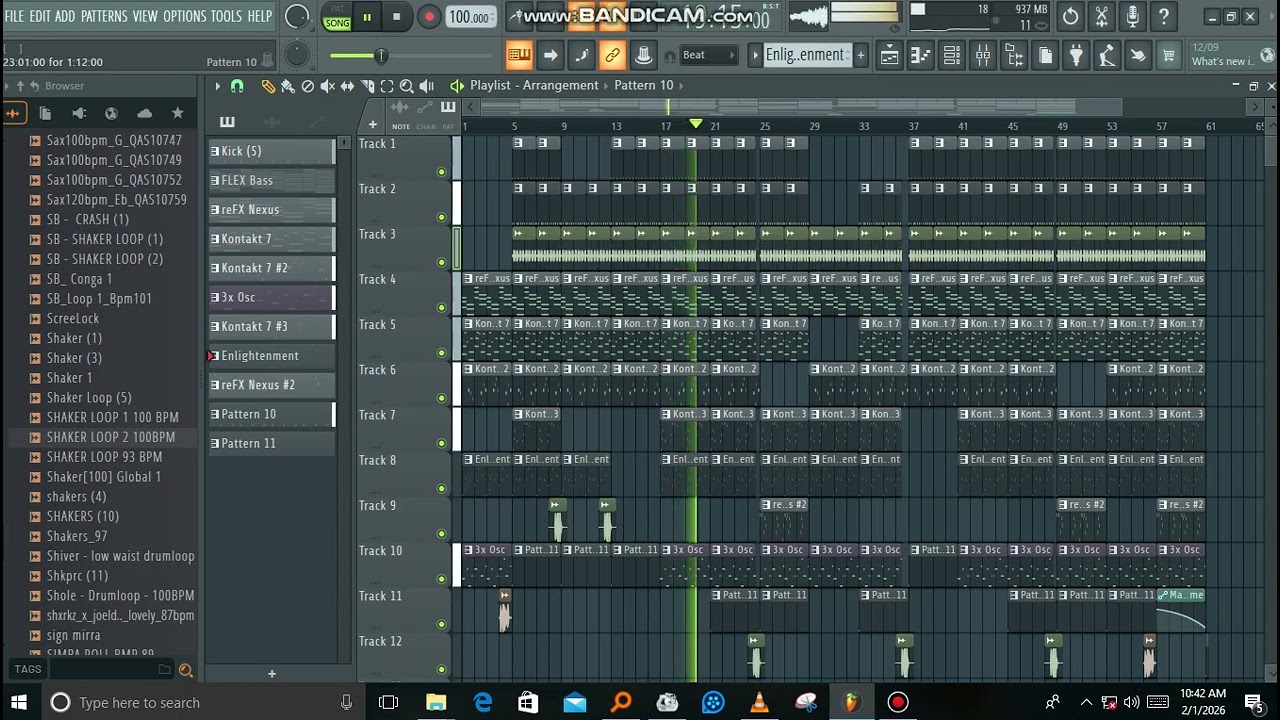1280x720 pixels.
Task: Select FLEX Bass in the pattern picker
Action: (271, 180)
